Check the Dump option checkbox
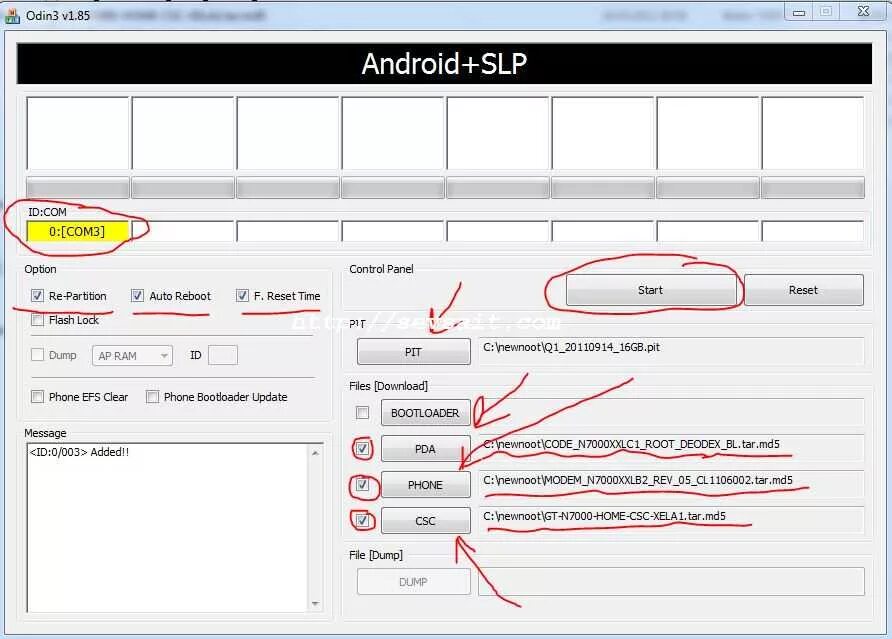 (37, 355)
